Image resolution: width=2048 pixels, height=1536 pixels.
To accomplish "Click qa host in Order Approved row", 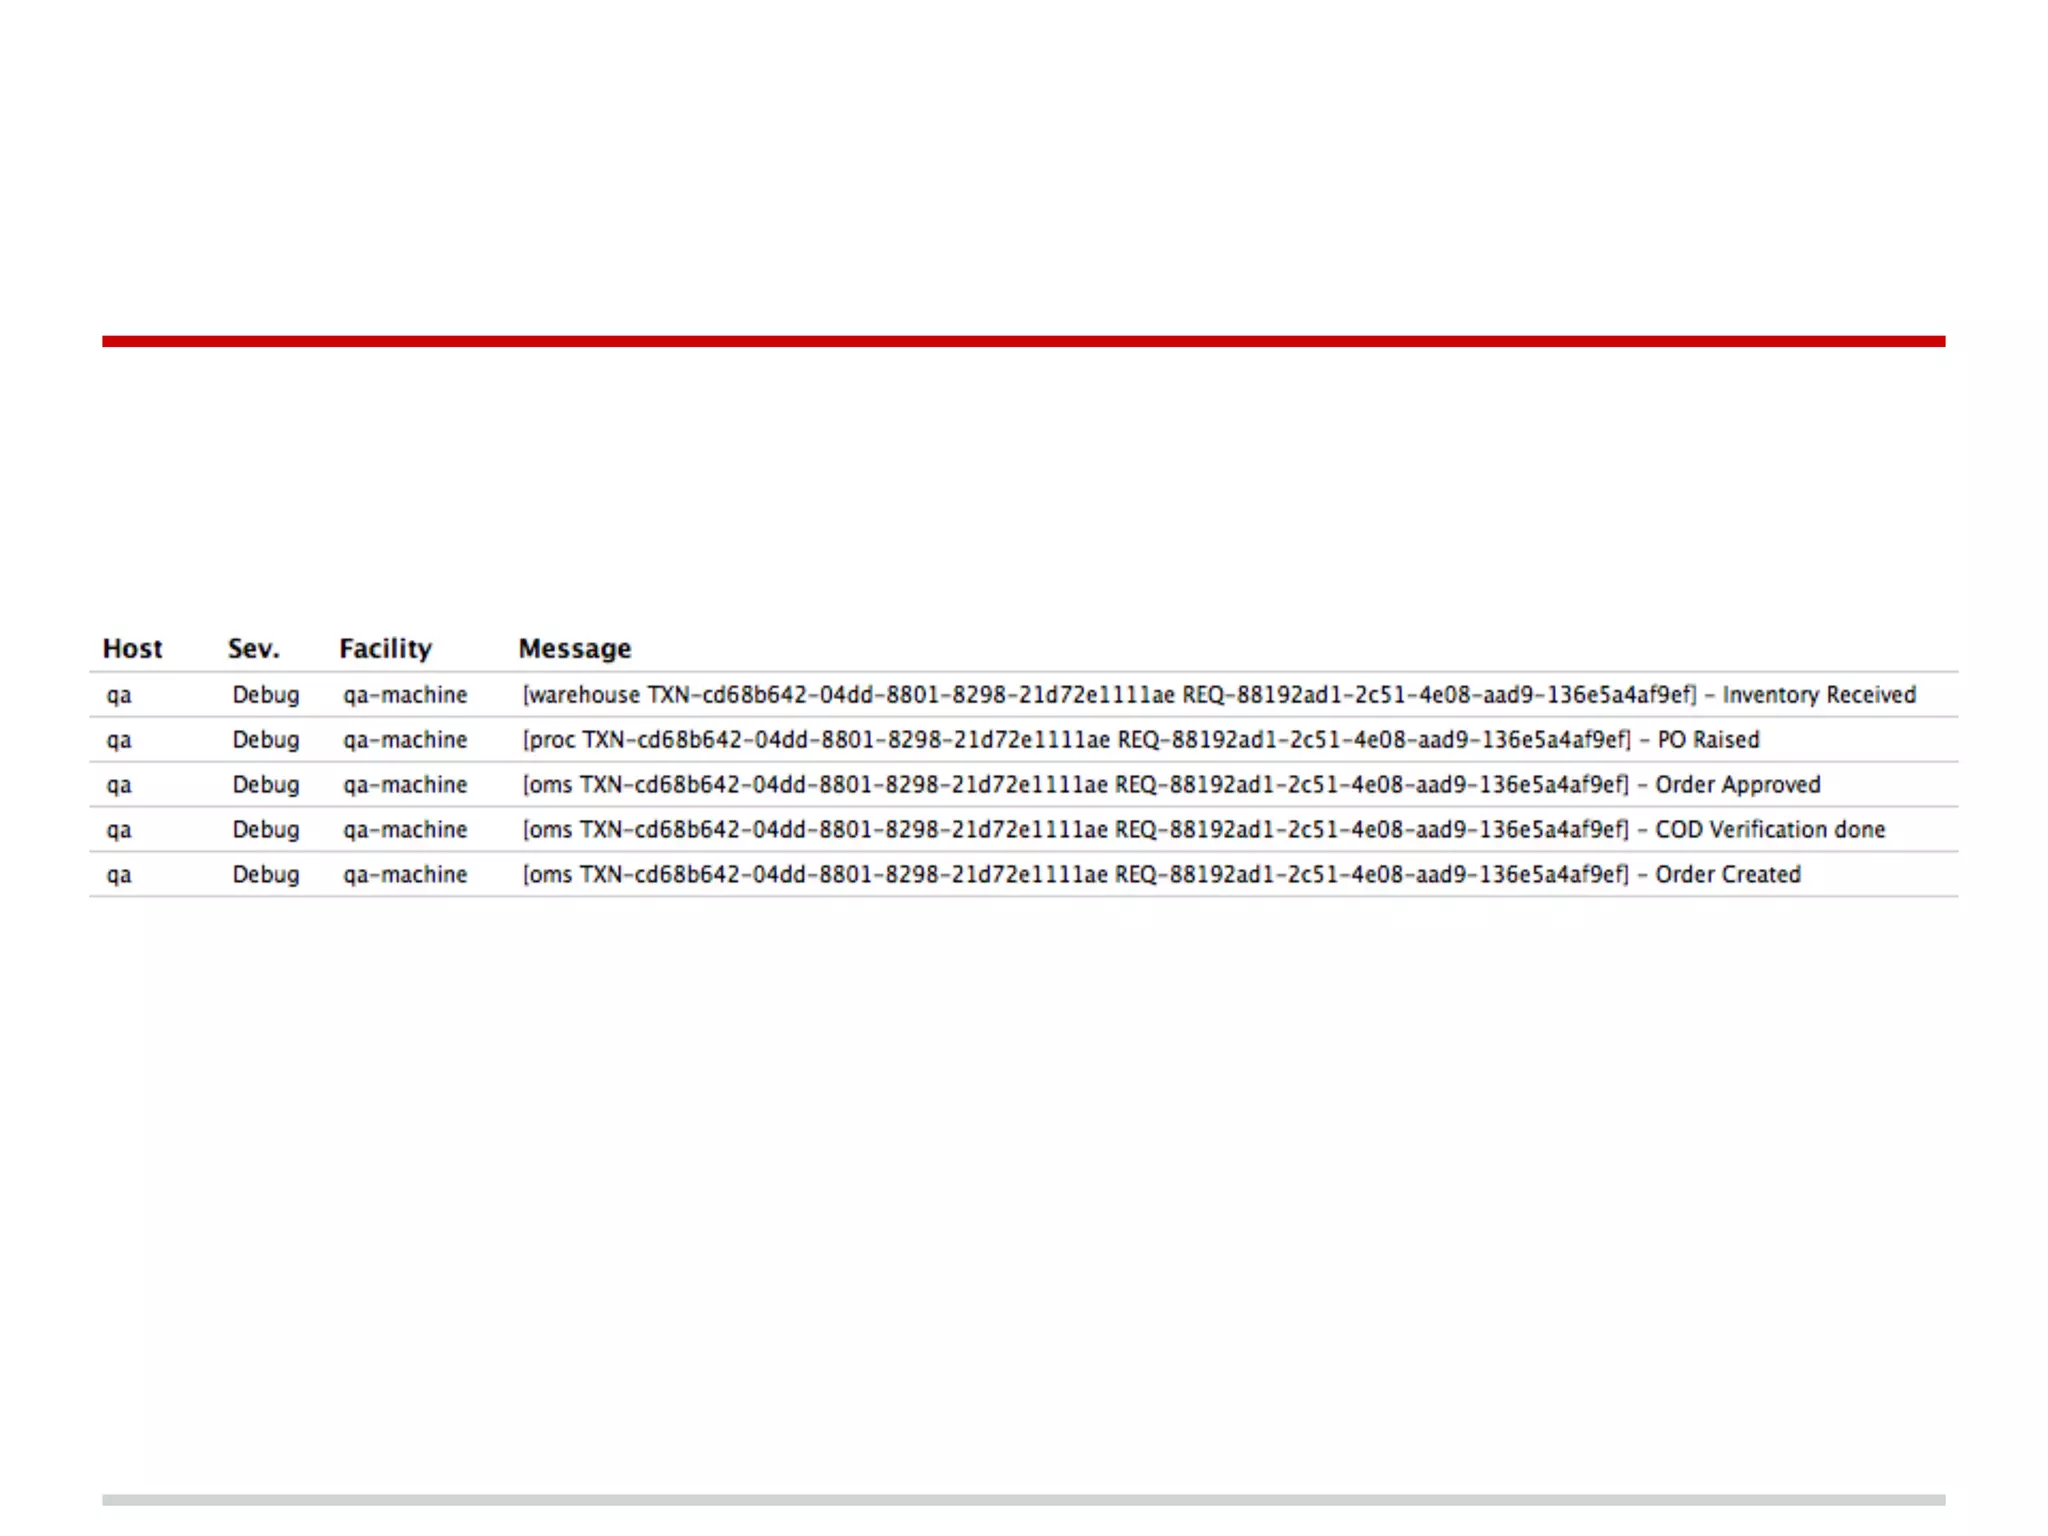I will point(119,786).
